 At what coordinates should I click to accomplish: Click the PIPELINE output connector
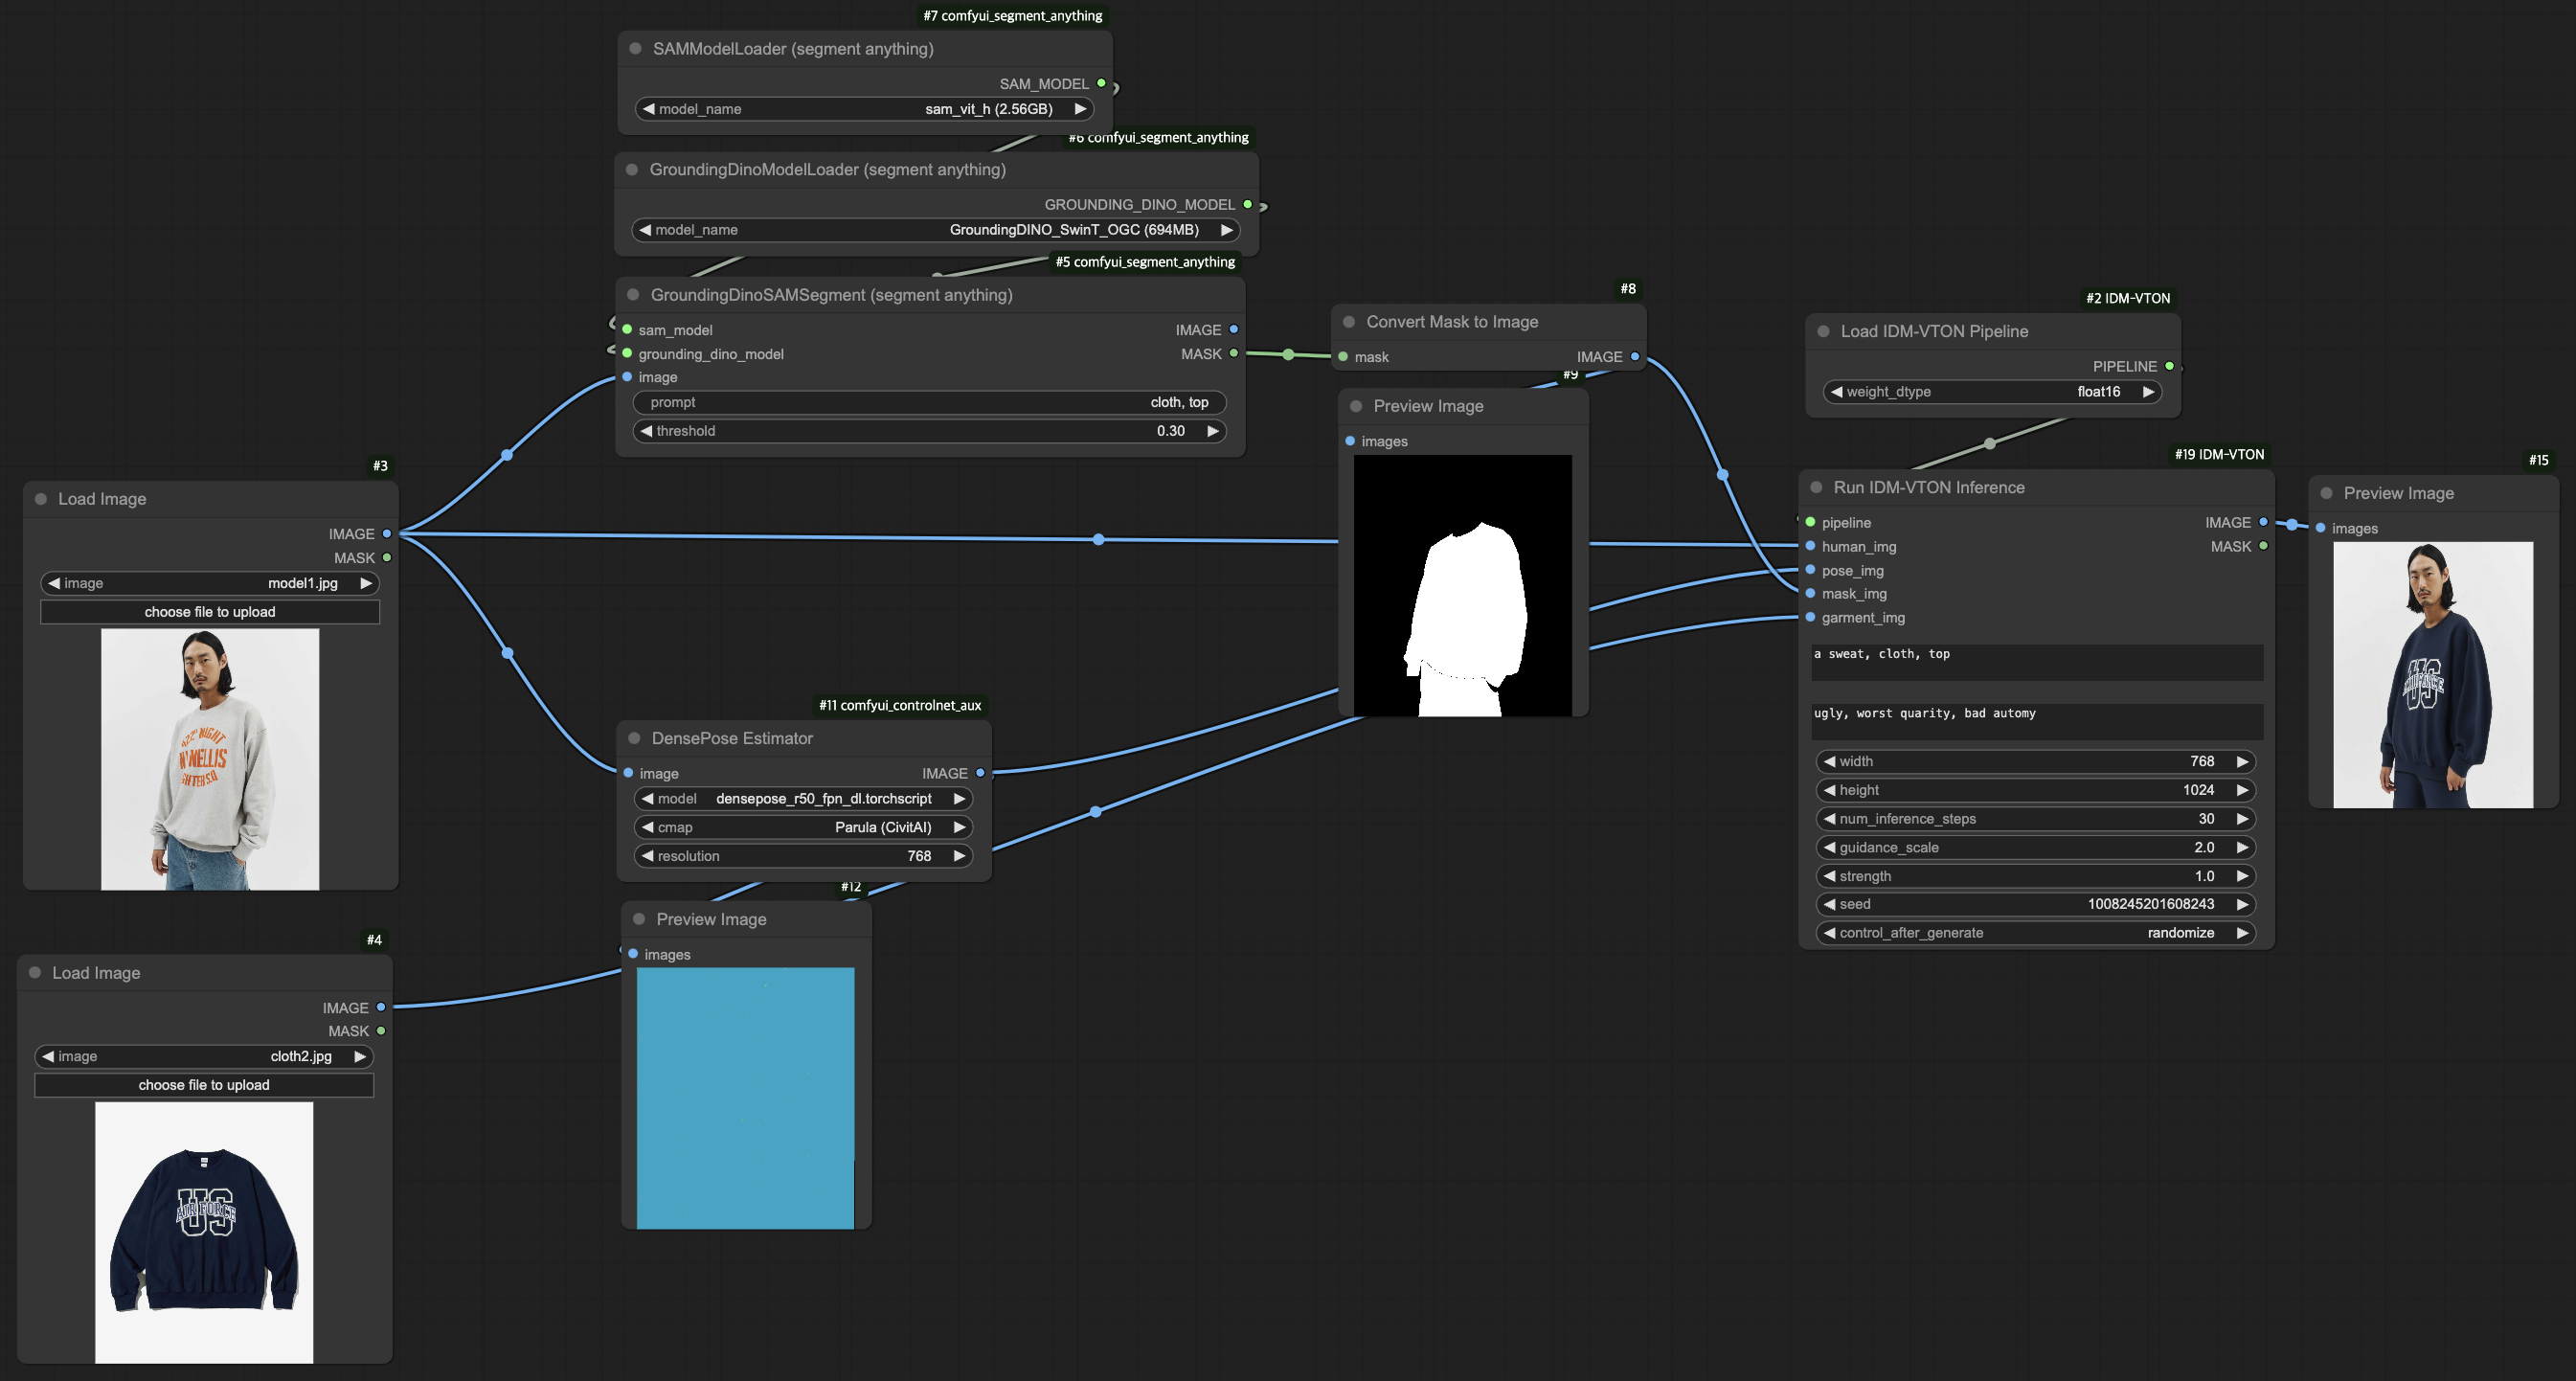tap(2169, 366)
